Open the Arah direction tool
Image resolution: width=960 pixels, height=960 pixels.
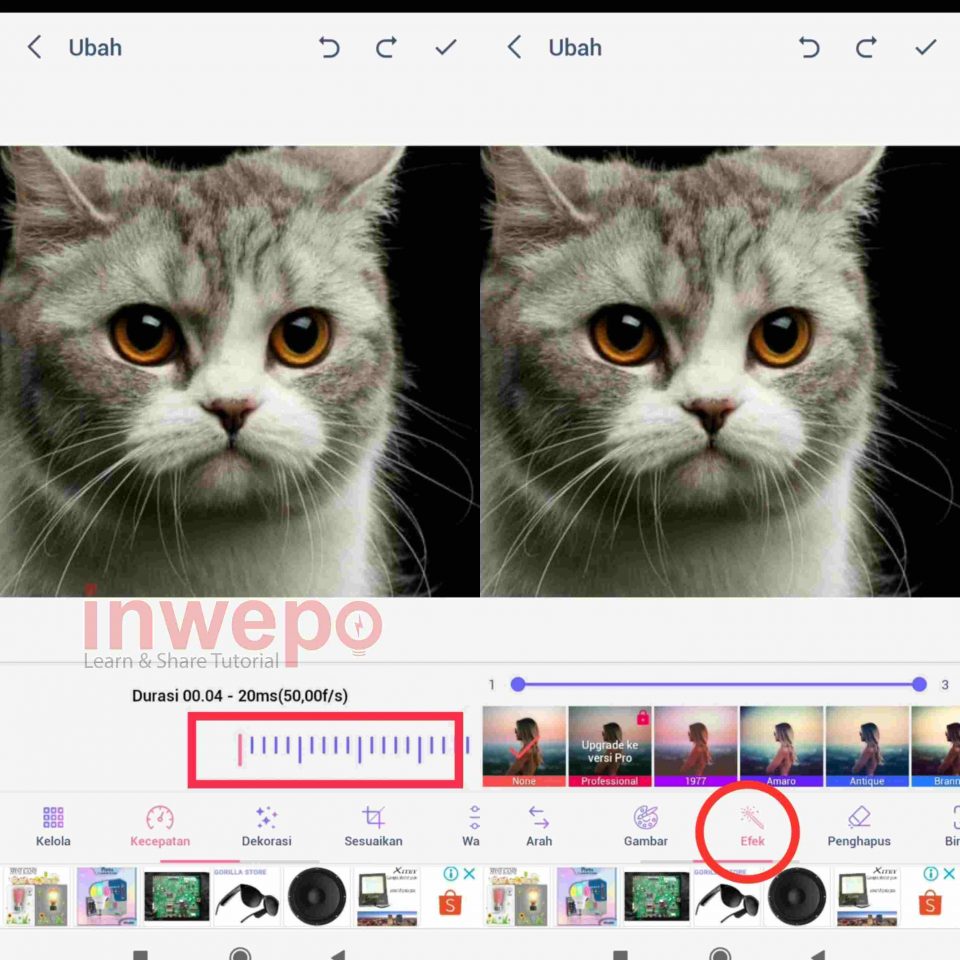(x=538, y=828)
